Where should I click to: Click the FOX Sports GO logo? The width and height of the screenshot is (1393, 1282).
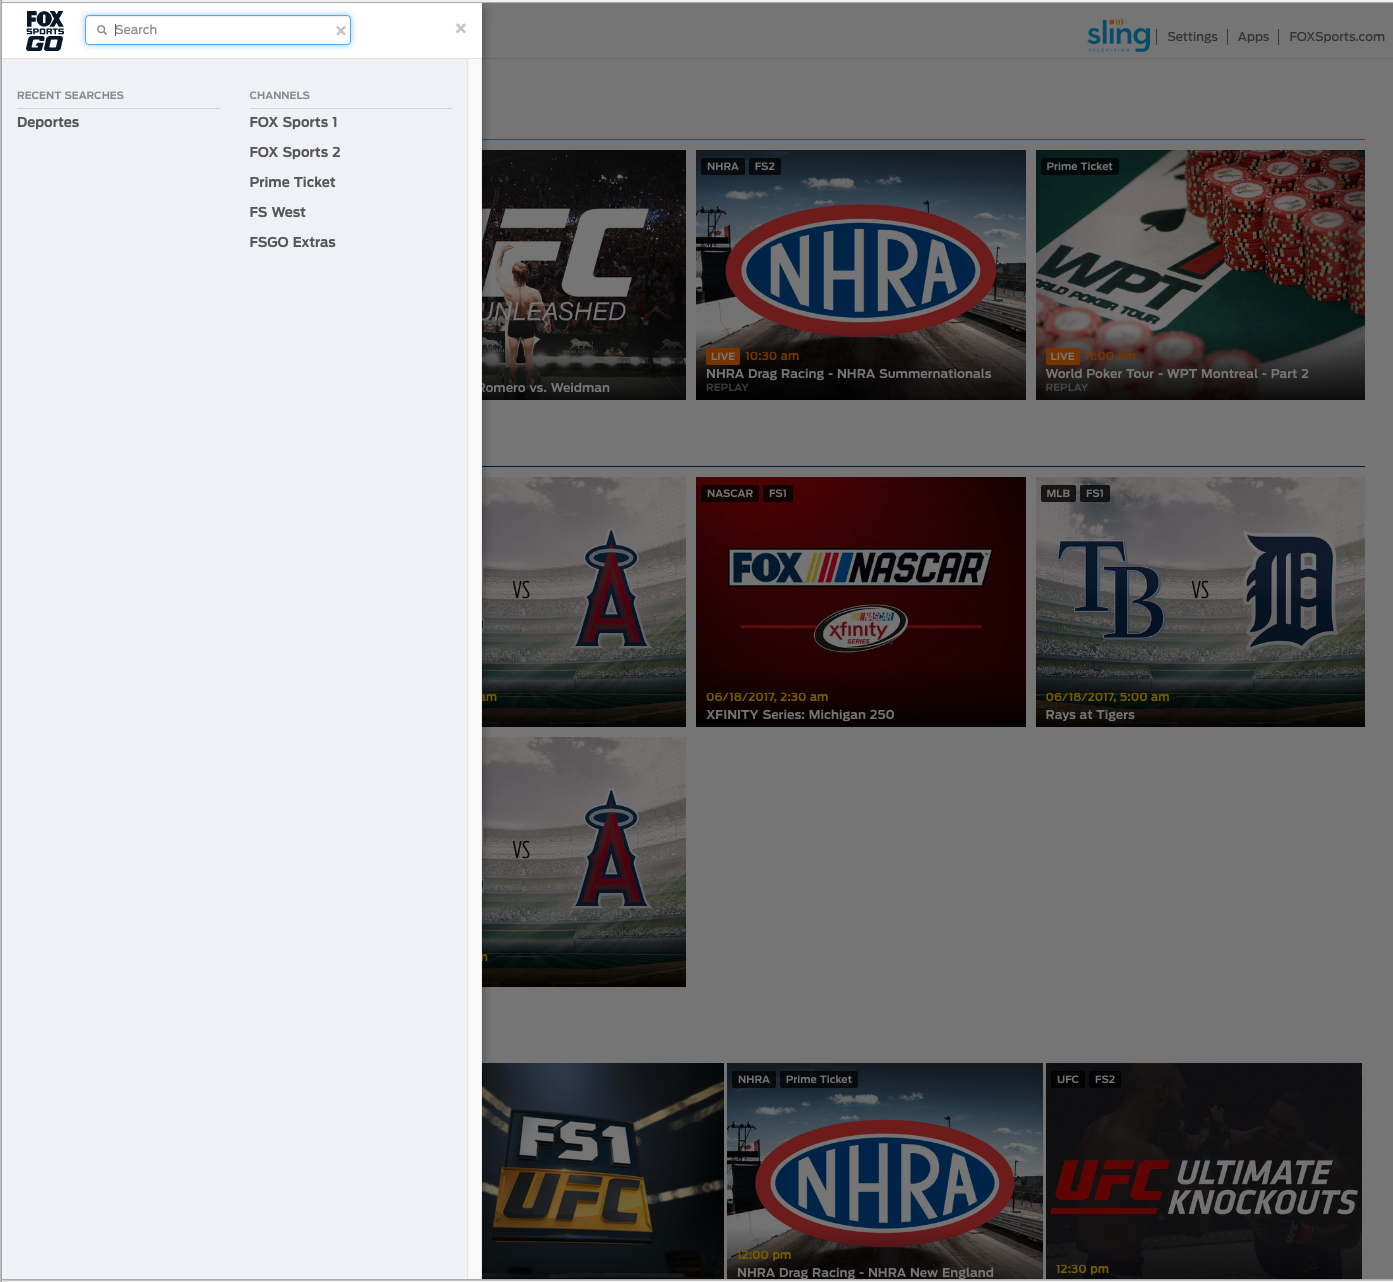click(x=45, y=30)
